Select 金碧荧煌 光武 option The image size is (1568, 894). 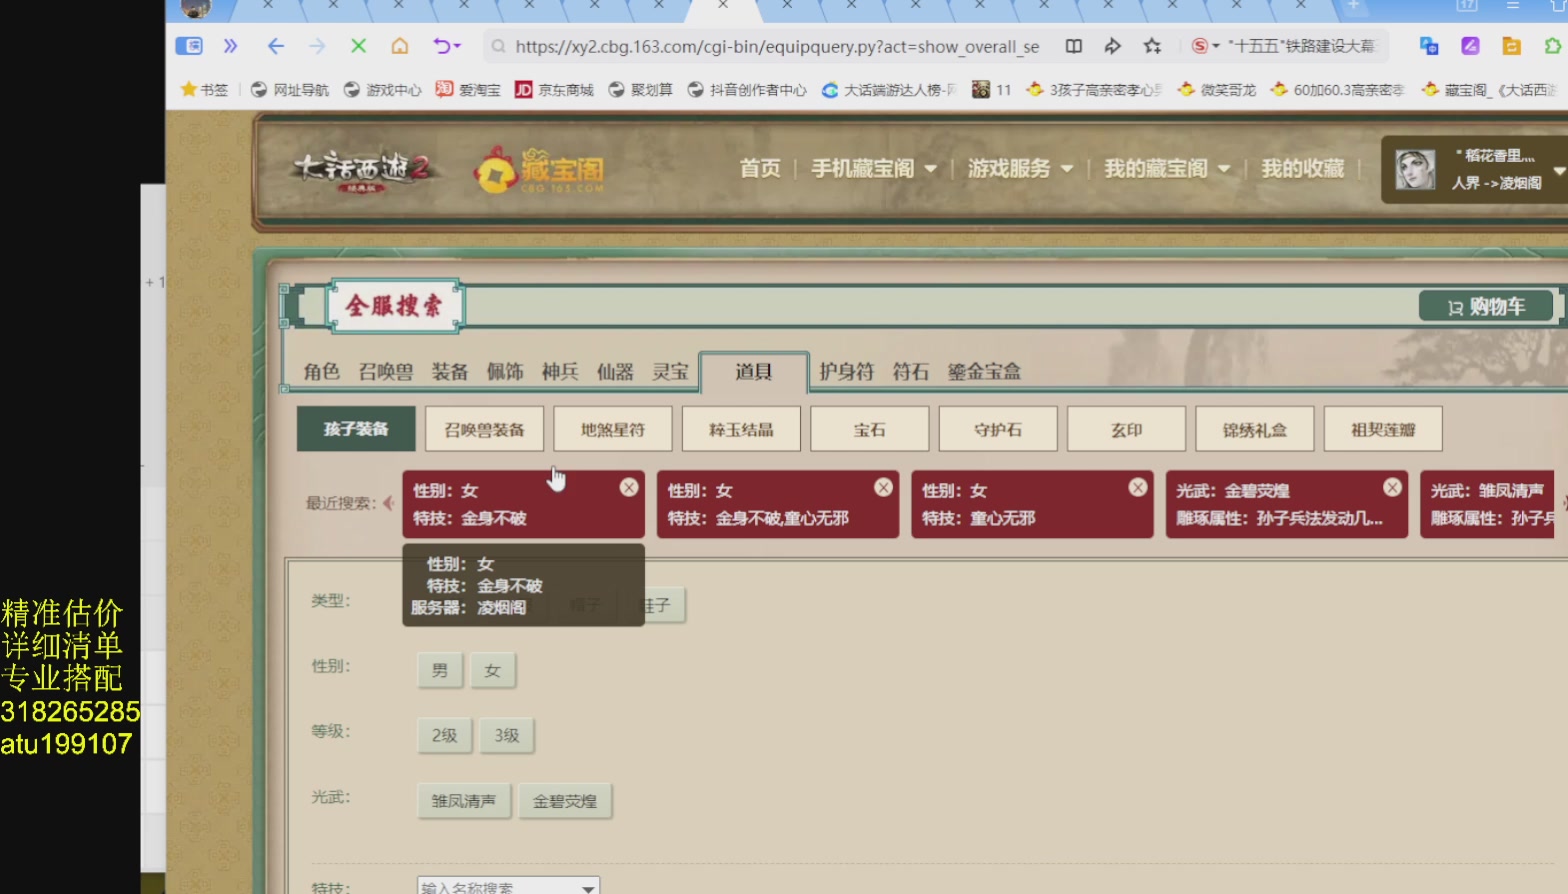(565, 801)
